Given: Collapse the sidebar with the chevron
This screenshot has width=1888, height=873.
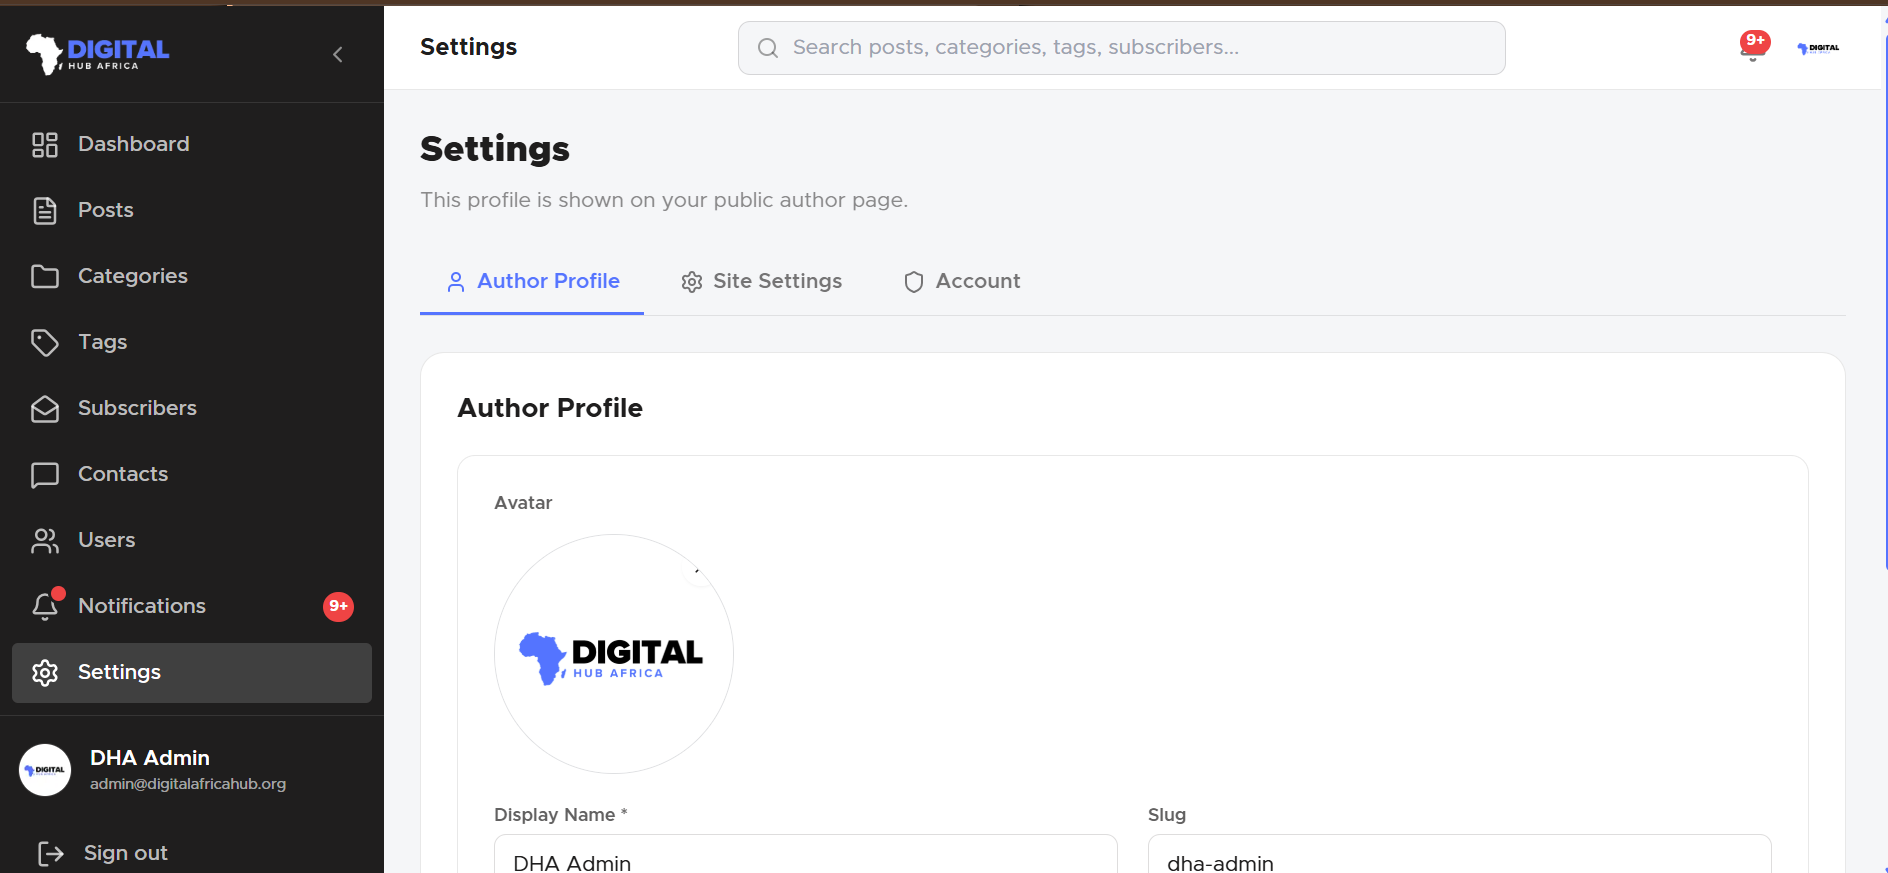Looking at the screenshot, I should pyautogui.click(x=338, y=54).
